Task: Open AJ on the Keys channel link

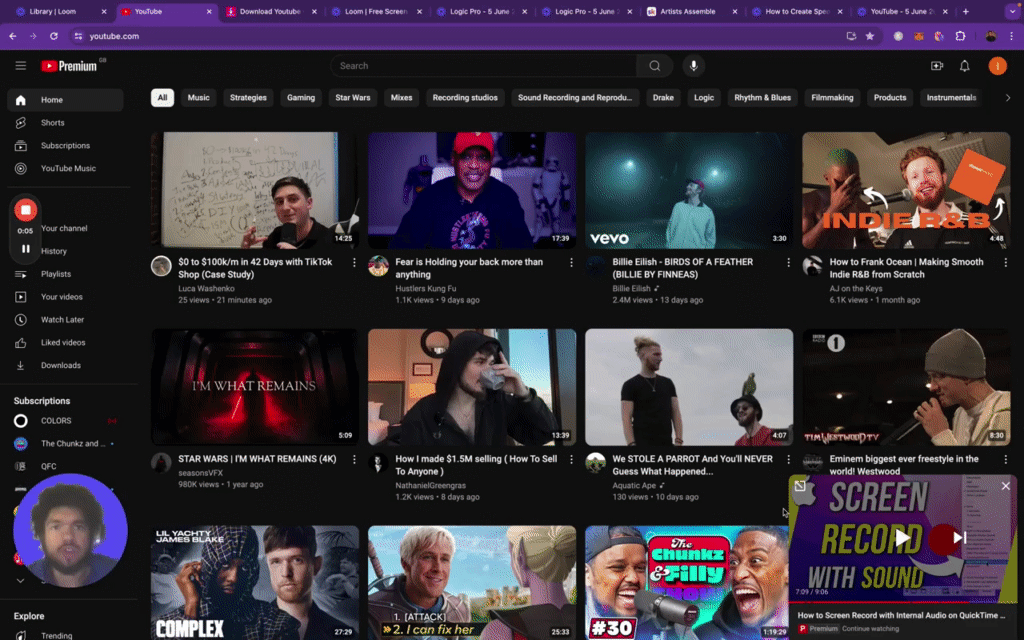Action: coord(856,289)
